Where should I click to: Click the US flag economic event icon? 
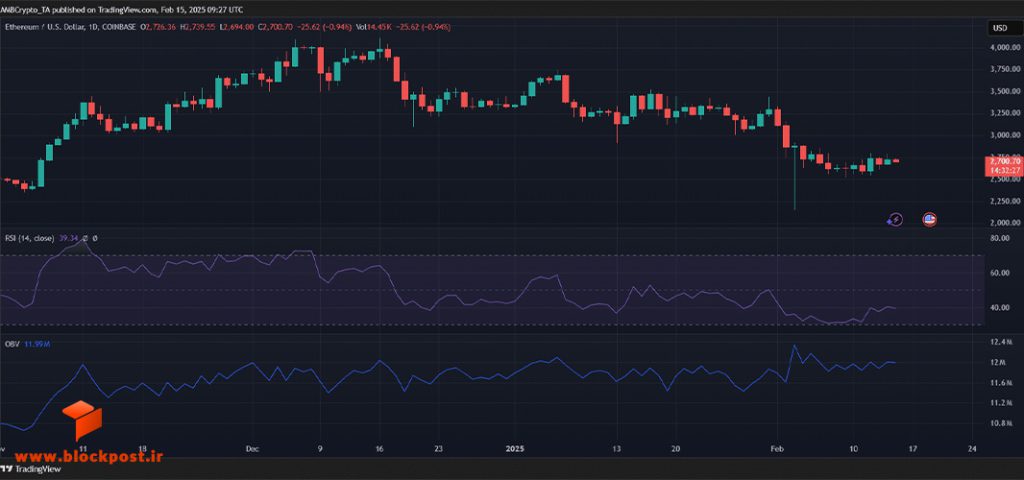pyautogui.click(x=929, y=220)
